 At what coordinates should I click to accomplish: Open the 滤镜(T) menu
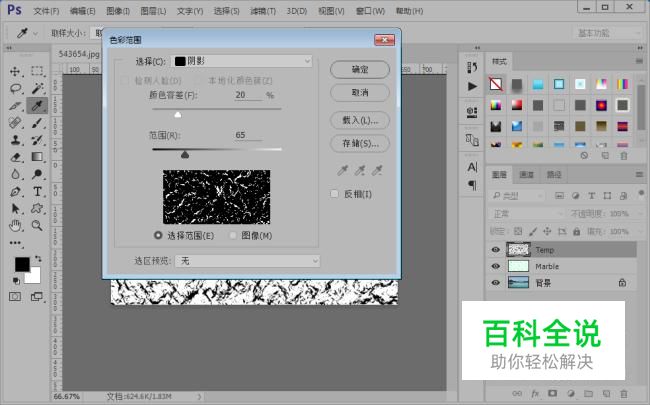pos(263,11)
